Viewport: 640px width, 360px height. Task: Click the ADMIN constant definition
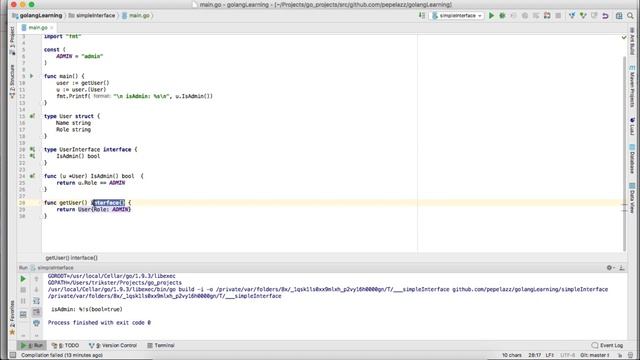point(64,56)
